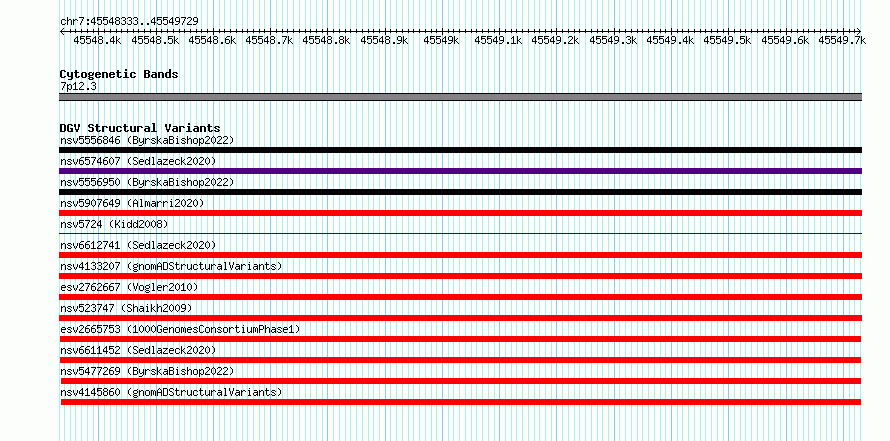Select the red esv2762667 variant bar

click(460, 297)
